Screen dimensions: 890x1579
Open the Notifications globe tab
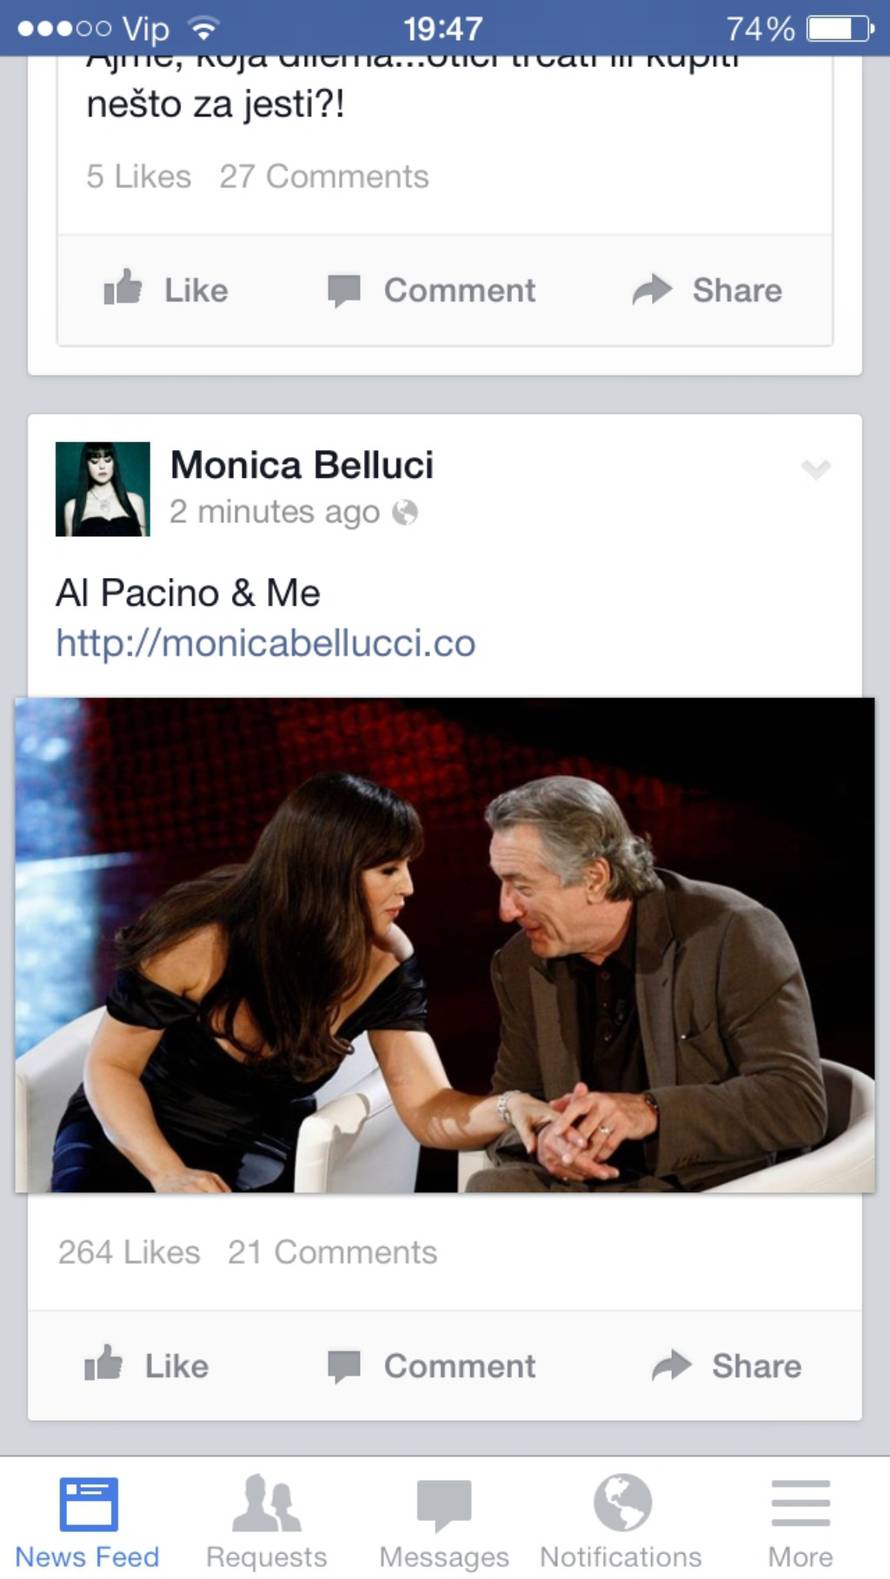(621, 1521)
